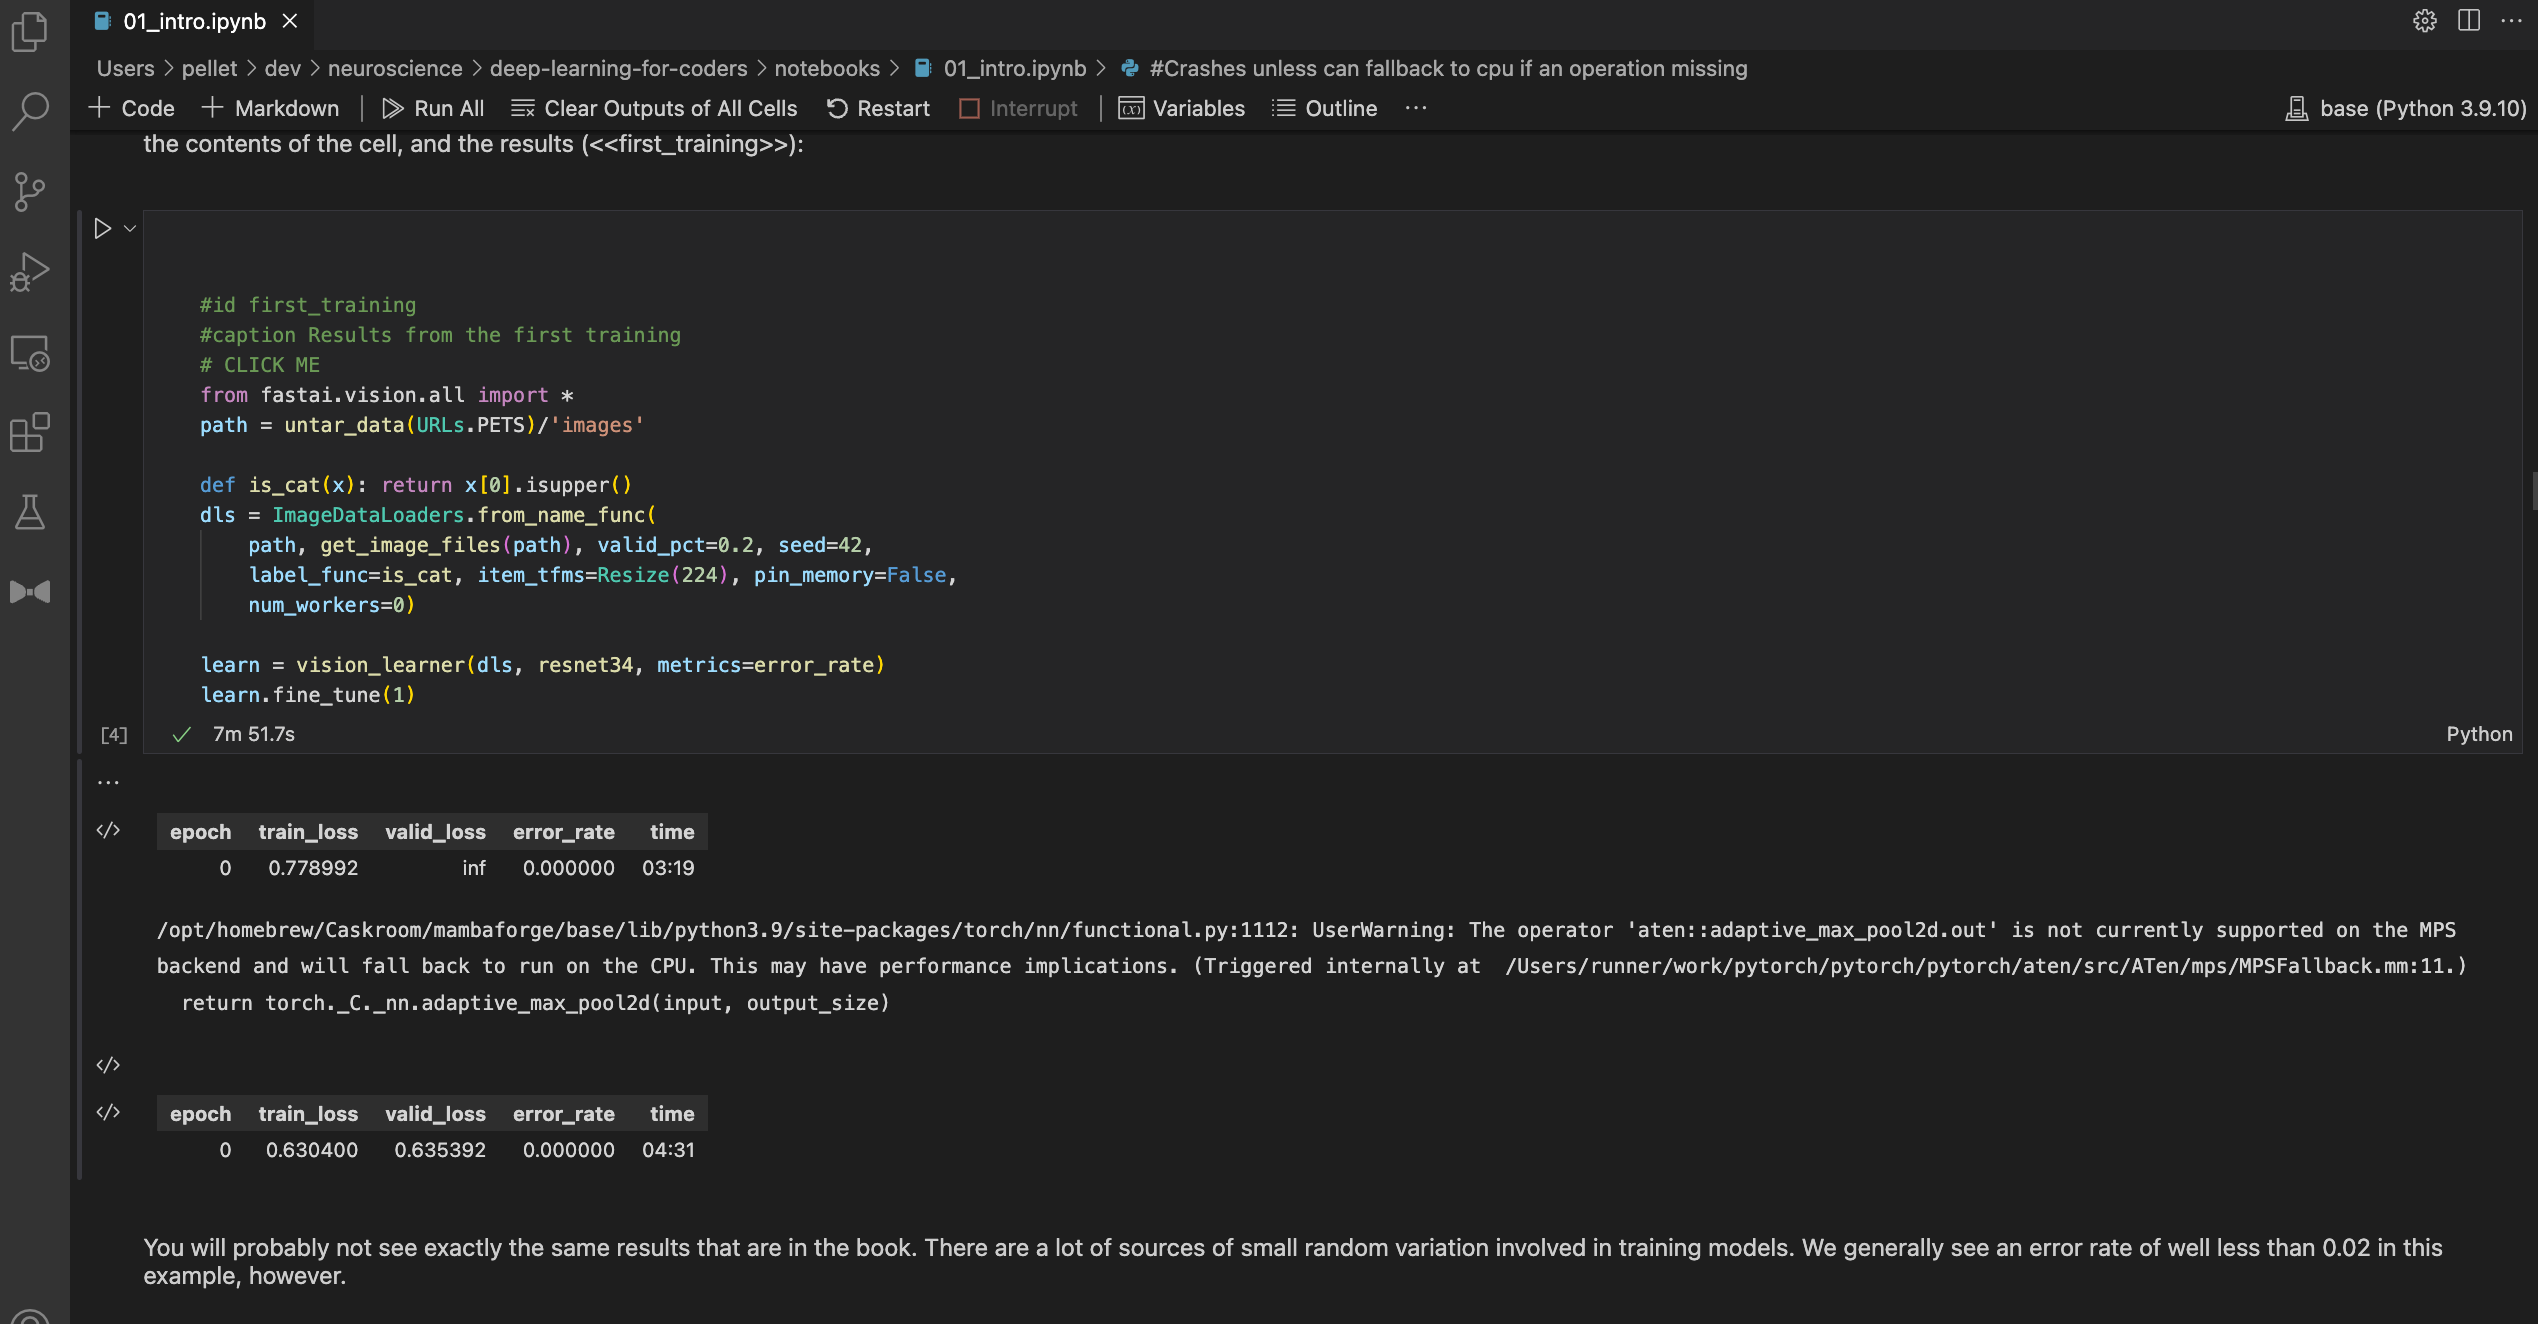Screen dimensions: 2538x1324
Task: Open toolbar overflow menu after Outline
Action: (x=1415, y=108)
